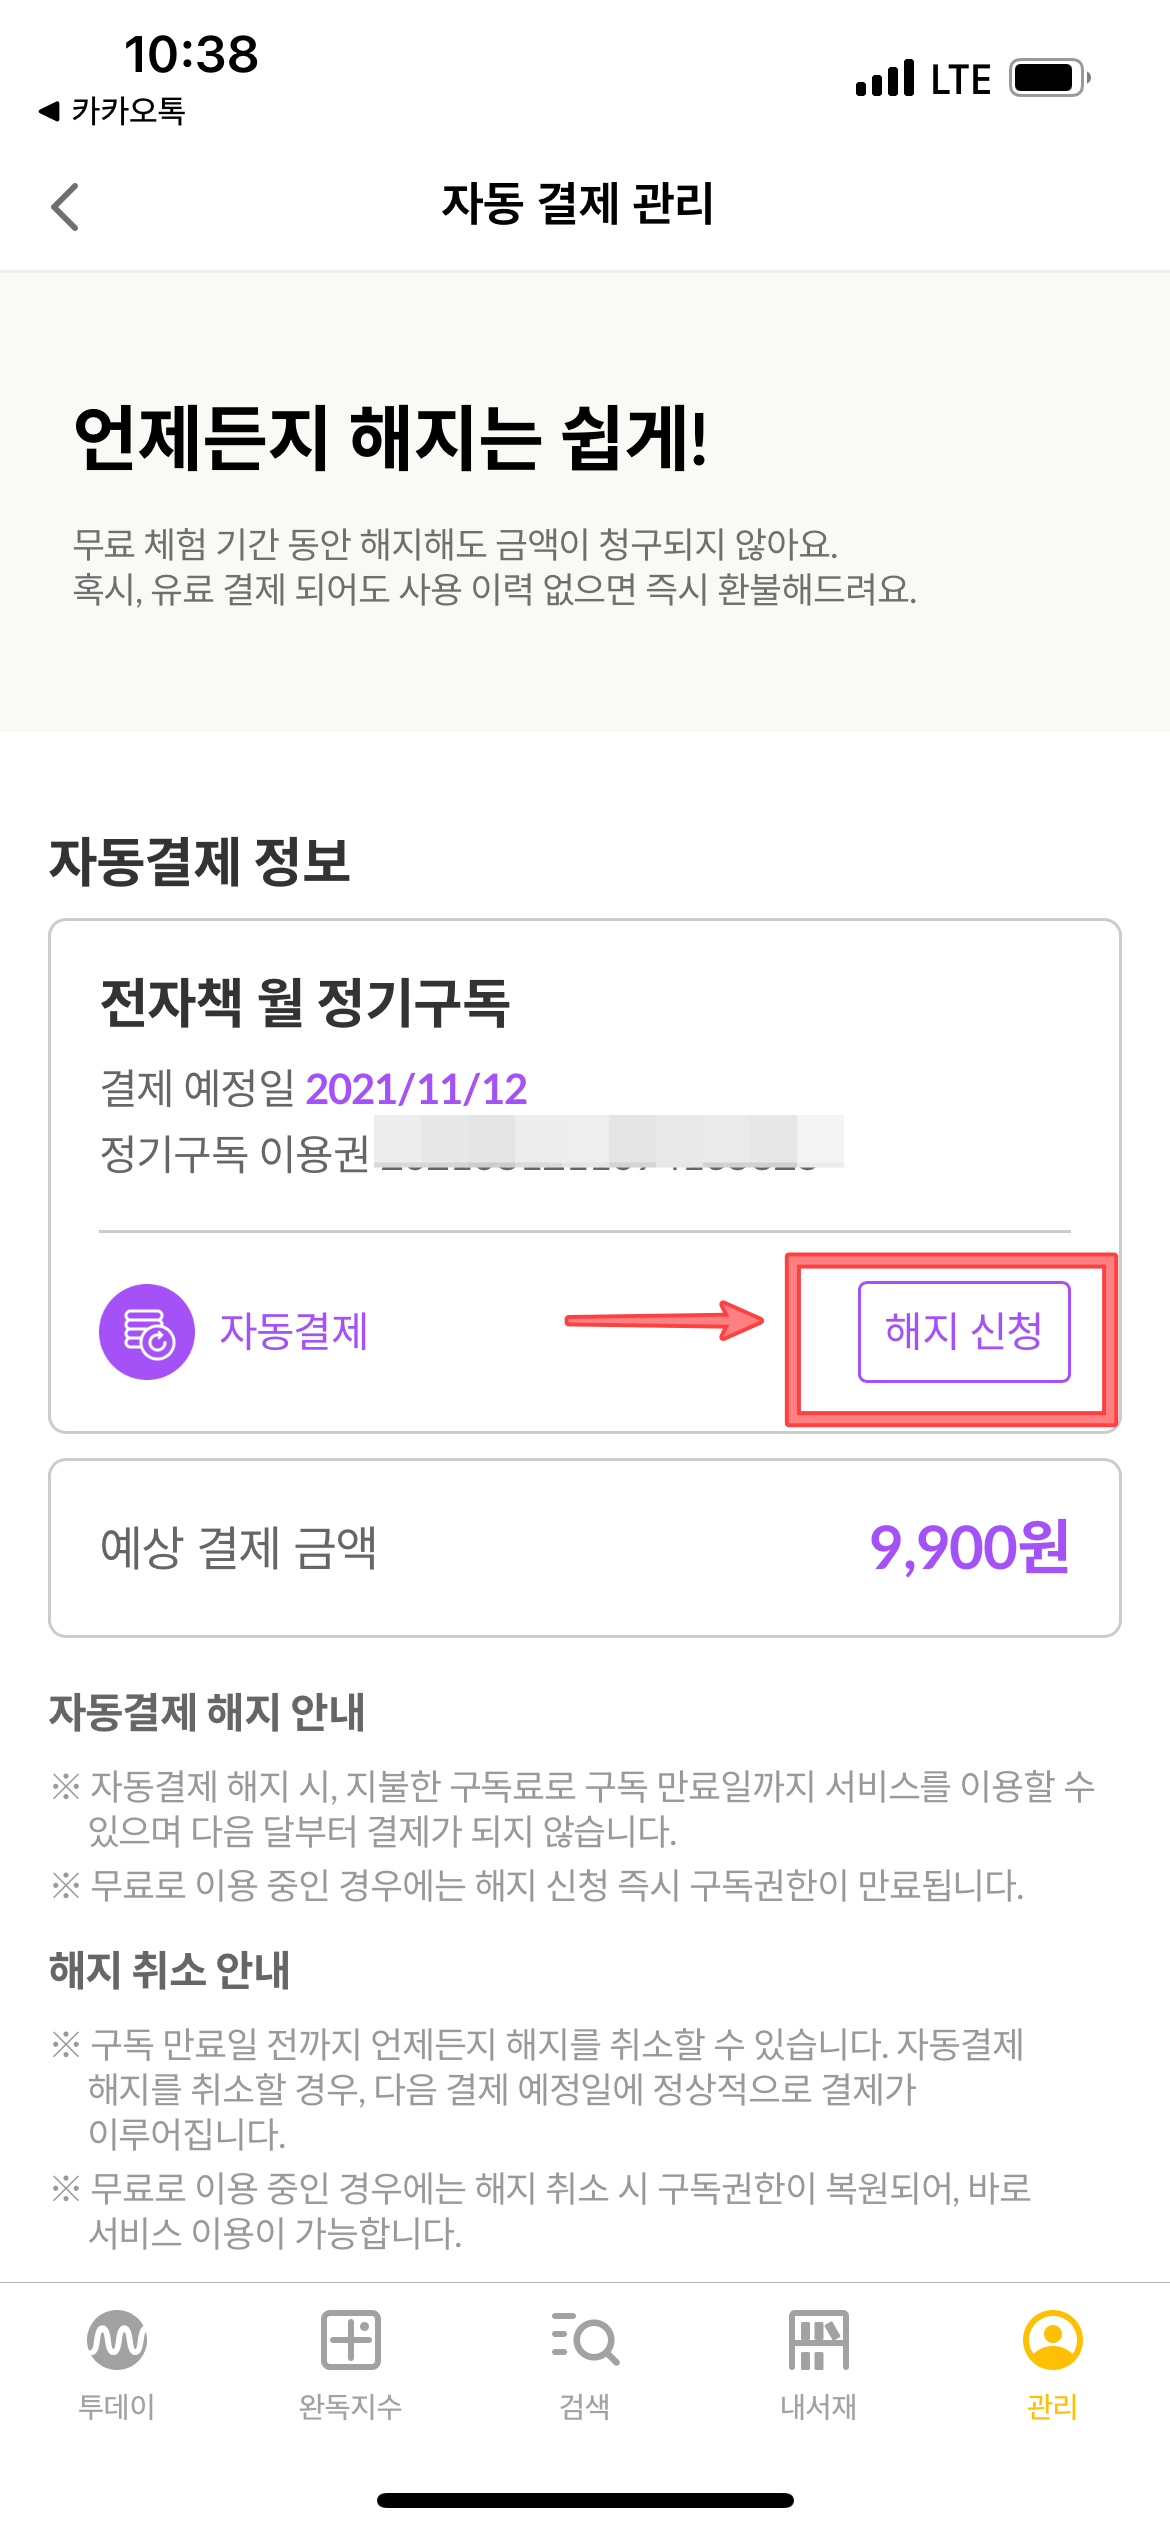Open the 투데이 tab icon

(117, 2340)
